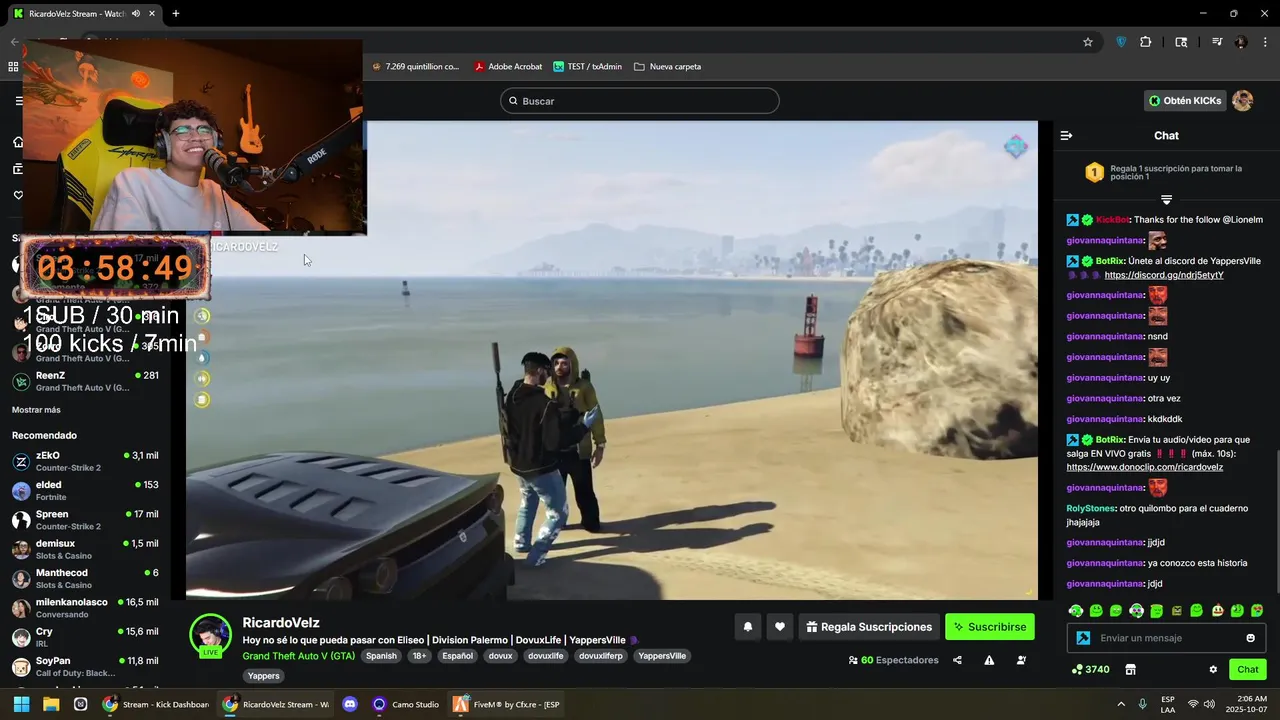Image resolution: width=1280 pixels, height=720 pixels.
Task: Open Discord from the Windows taskbar
Action: [x=350, y=704]
